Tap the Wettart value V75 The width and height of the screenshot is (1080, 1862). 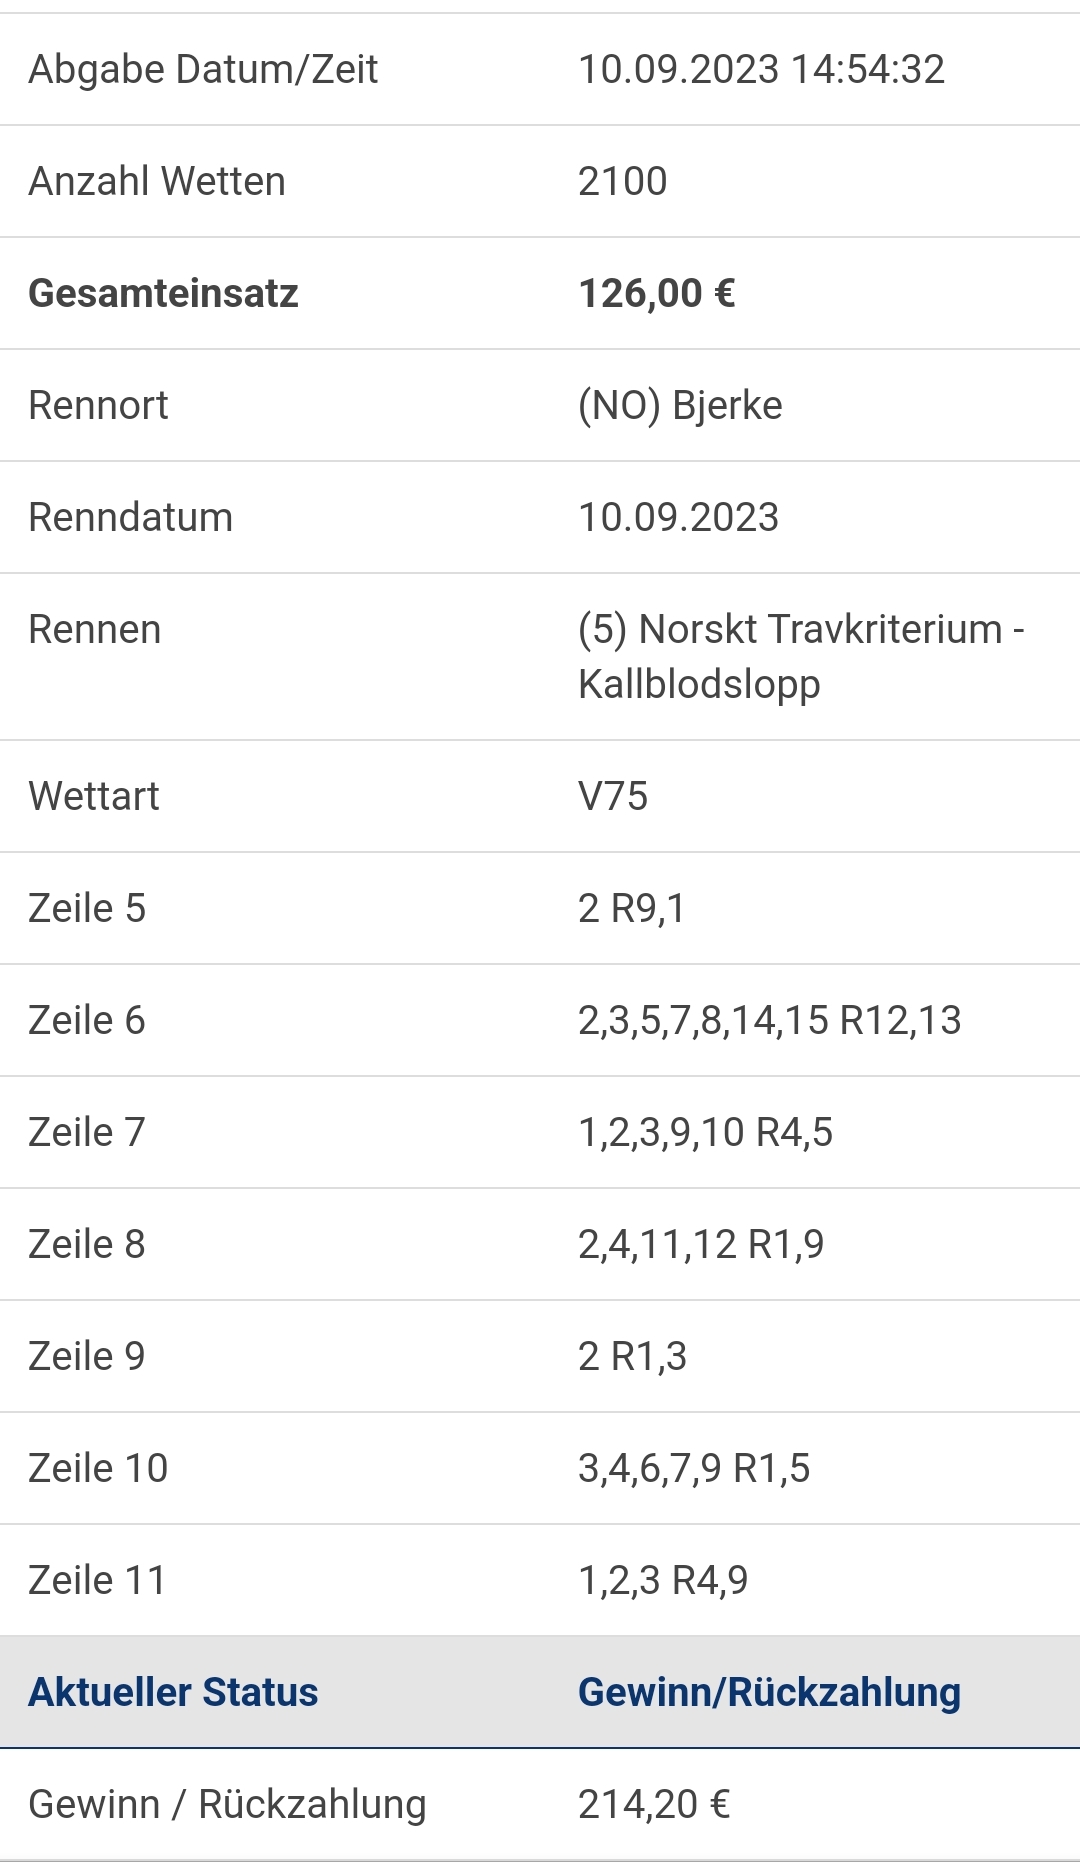tap(613, 797)
